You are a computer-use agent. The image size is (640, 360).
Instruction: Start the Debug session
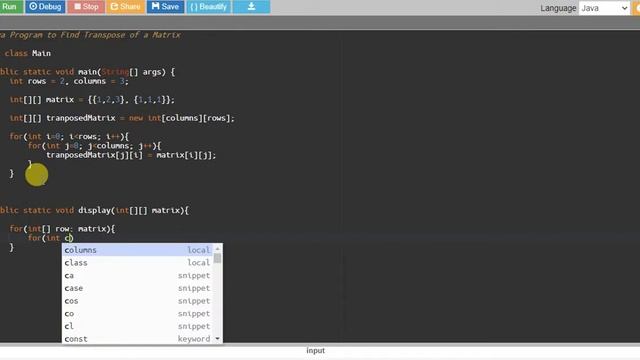click(45, 7)
